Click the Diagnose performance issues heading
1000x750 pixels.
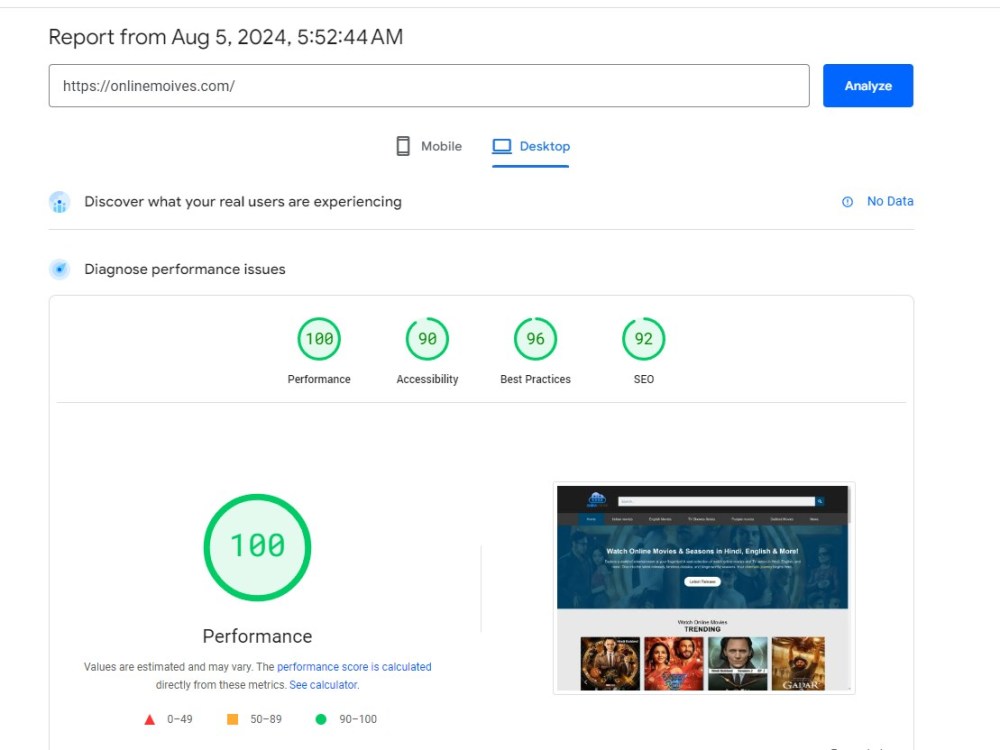[x=185, y=269]
